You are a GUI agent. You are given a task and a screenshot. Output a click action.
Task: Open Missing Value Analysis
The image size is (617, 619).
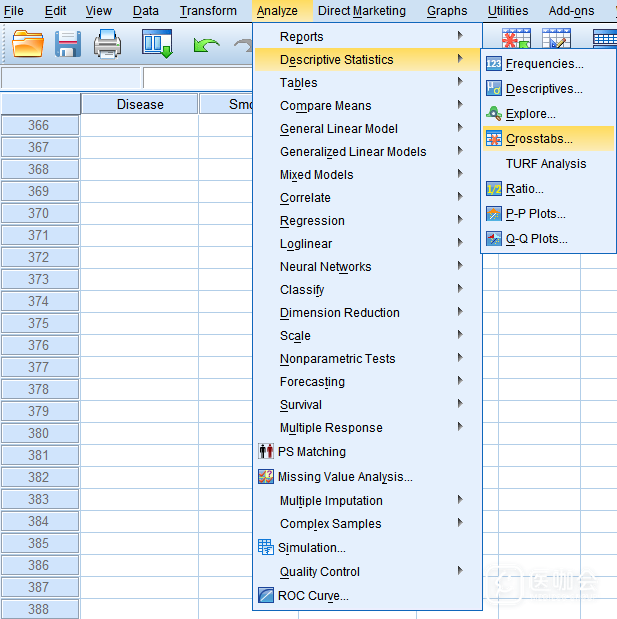344,477
